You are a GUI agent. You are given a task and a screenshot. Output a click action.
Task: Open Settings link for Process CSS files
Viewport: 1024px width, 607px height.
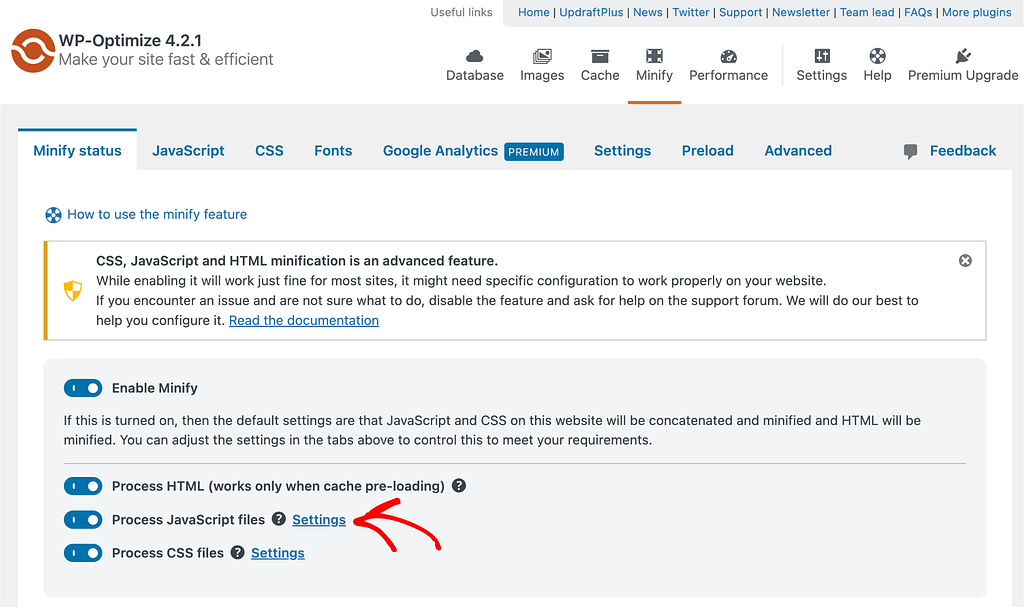[278, 553]
